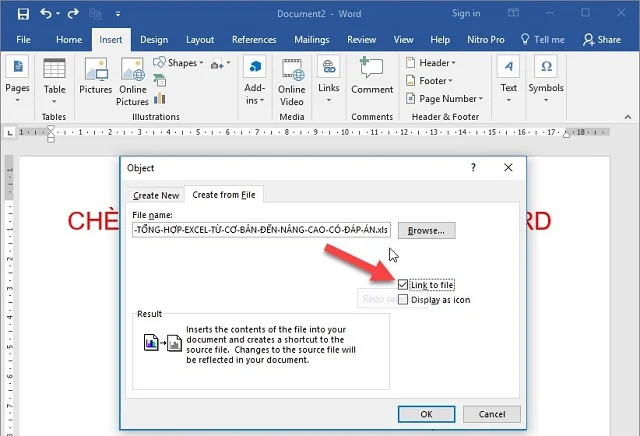Open the Shapes dropdown
This screenshot has height=436, width=640.
tap(178, 62)
